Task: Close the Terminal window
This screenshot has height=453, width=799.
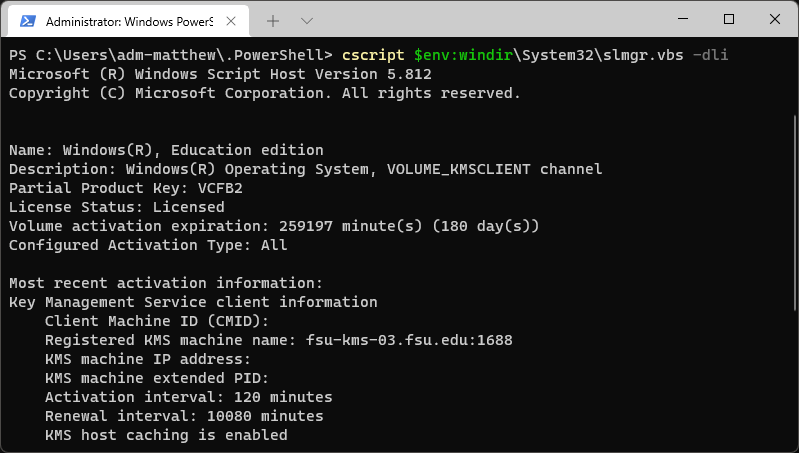Action: (775, 19)
